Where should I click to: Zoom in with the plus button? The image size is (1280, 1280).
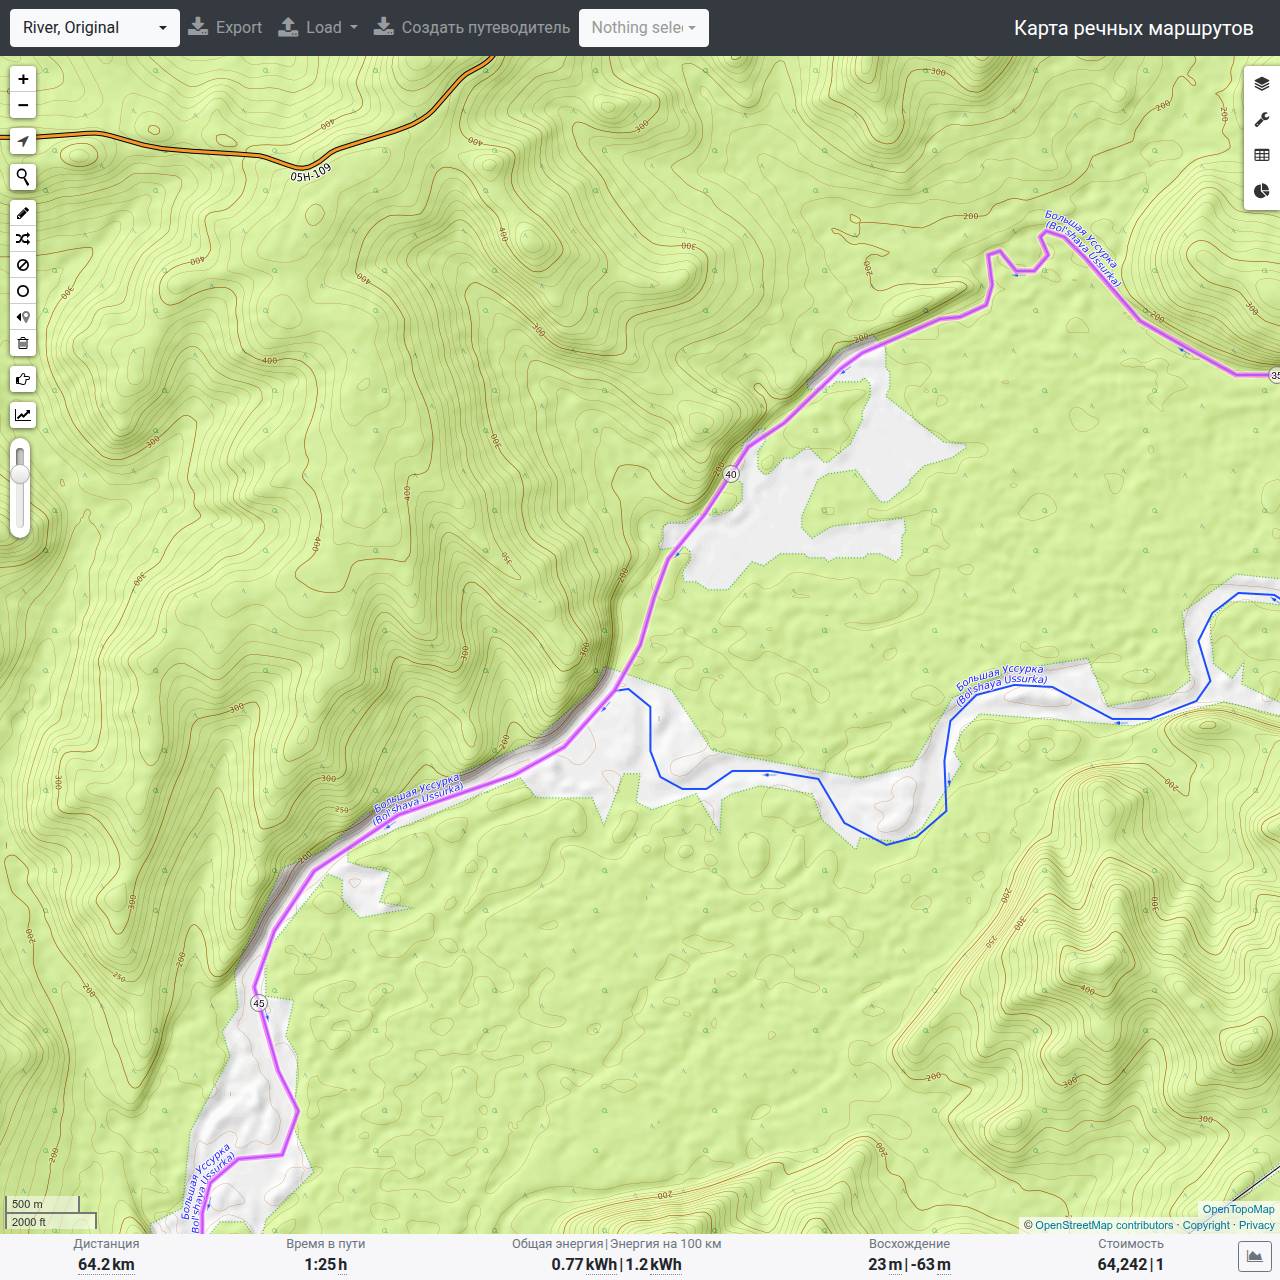tap(22, 79)
